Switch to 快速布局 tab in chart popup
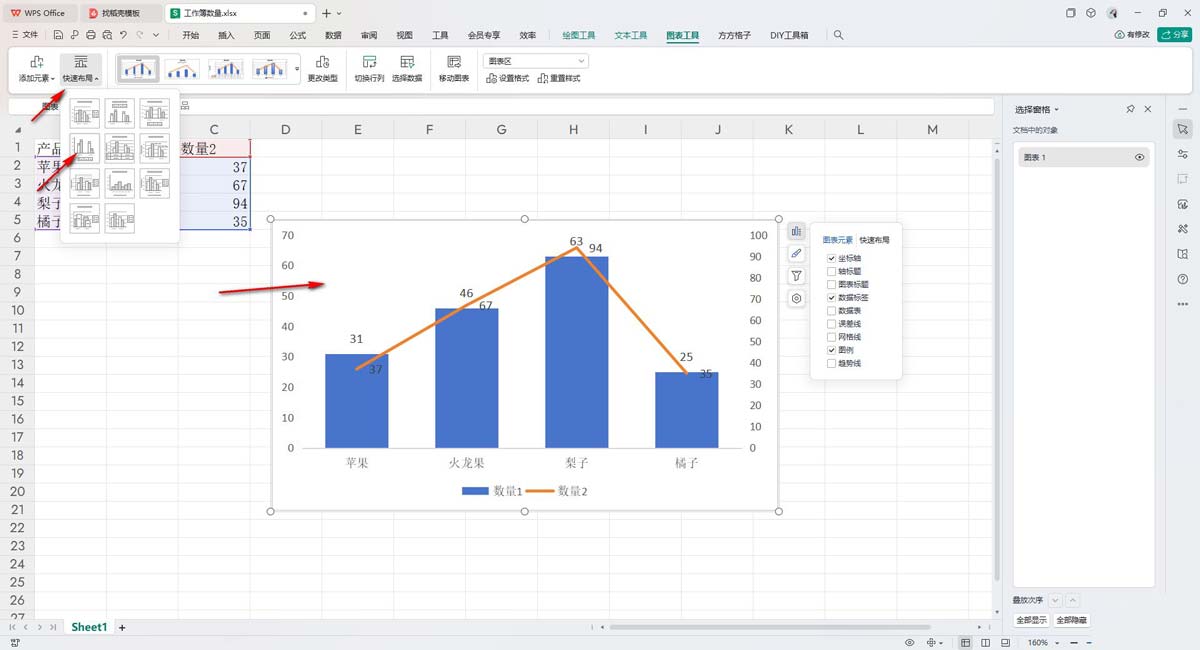 (875, 240)
